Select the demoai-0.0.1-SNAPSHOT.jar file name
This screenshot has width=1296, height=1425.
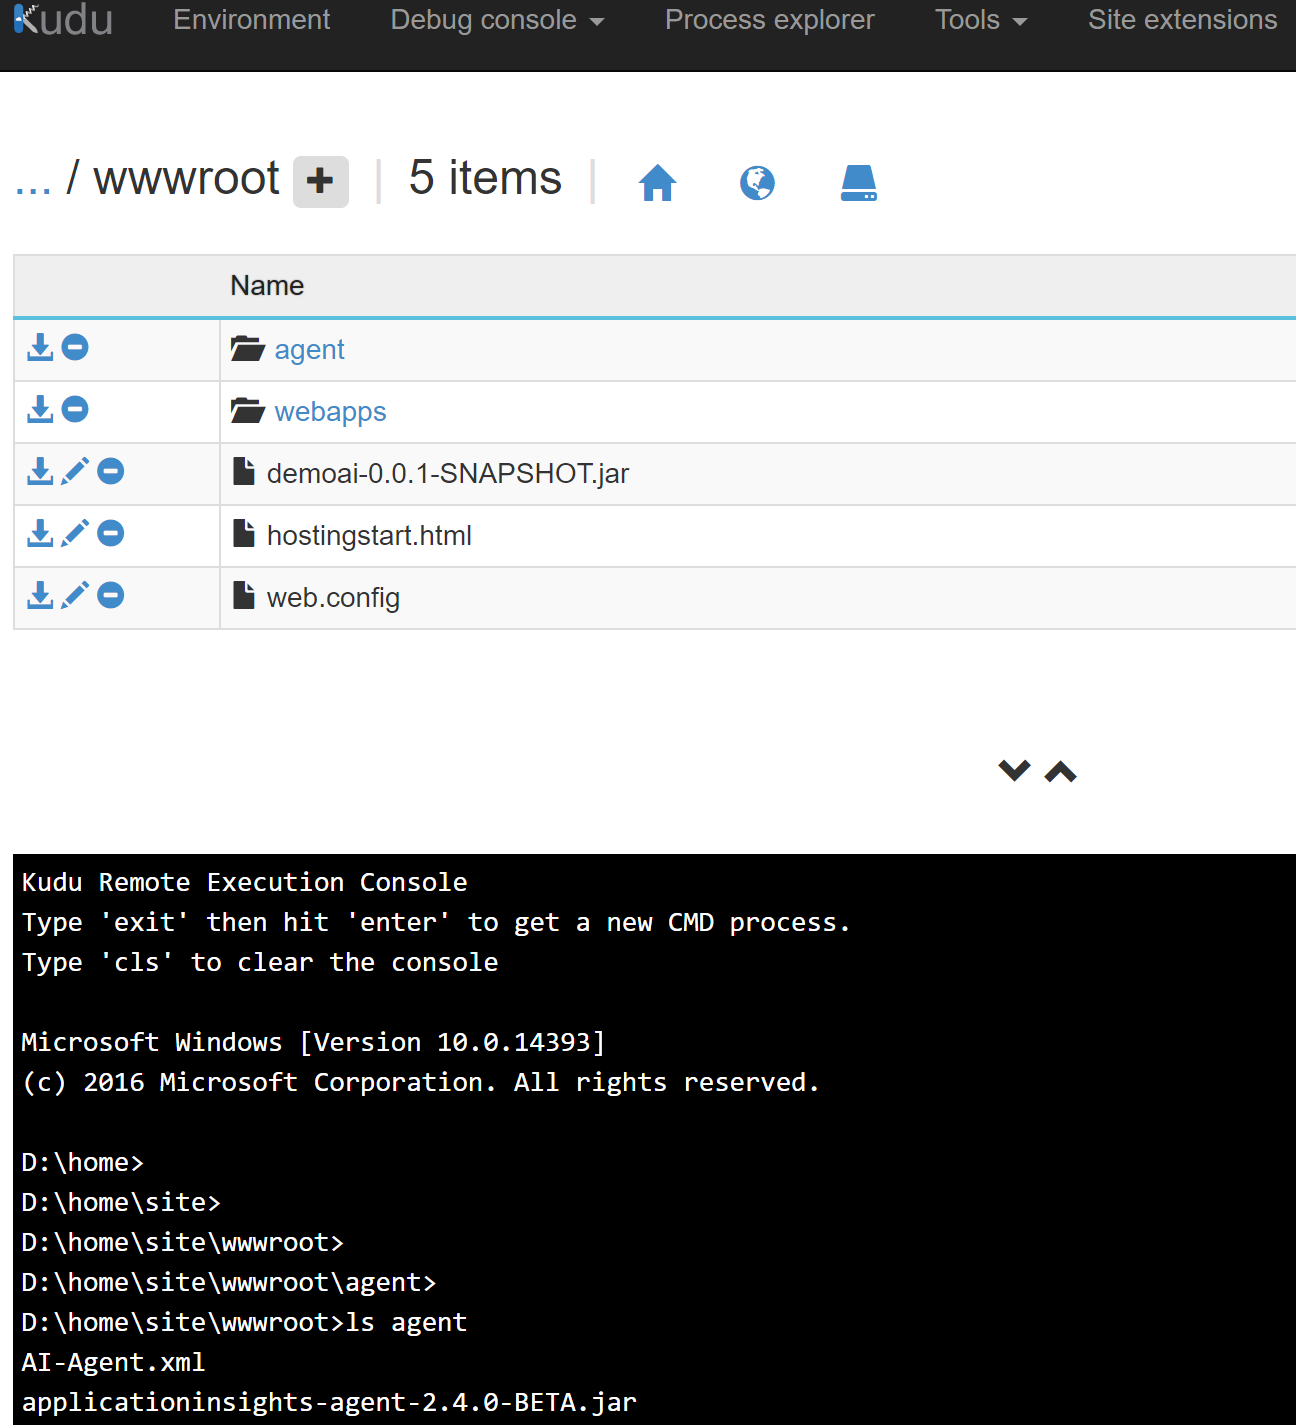point(448,474)
